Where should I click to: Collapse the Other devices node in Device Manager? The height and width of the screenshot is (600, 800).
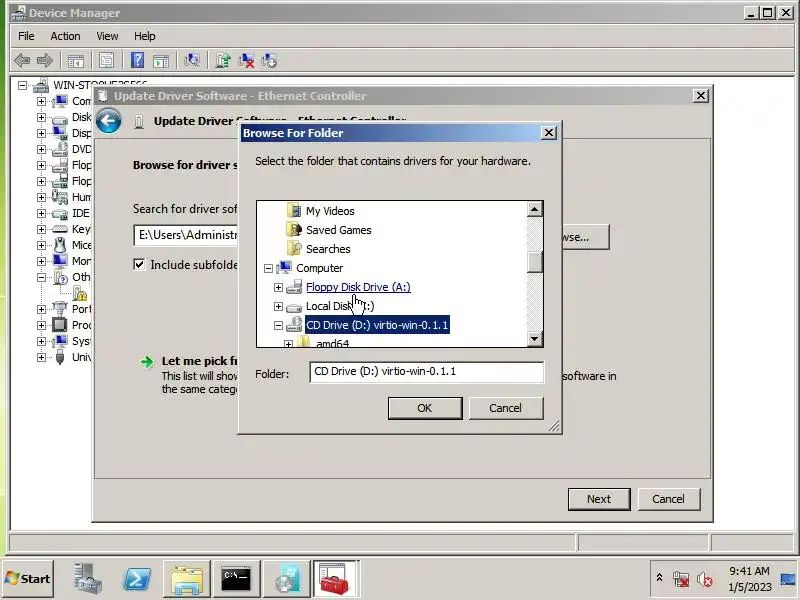(x=41, y=277)
